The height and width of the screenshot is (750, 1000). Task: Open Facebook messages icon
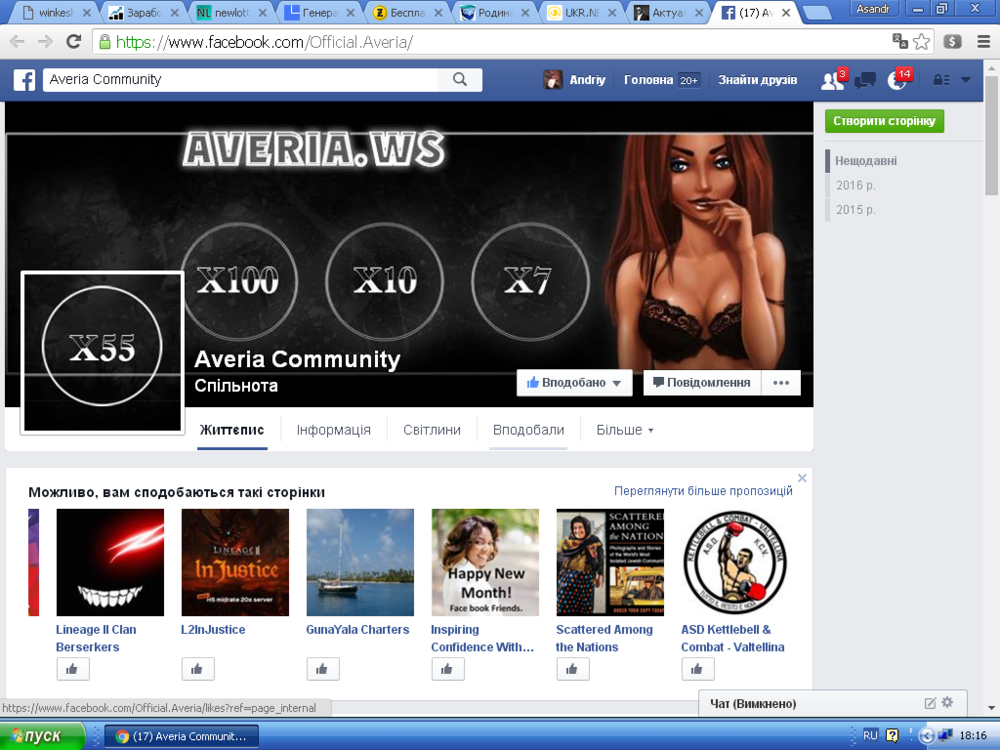click(x=865, y=81)
